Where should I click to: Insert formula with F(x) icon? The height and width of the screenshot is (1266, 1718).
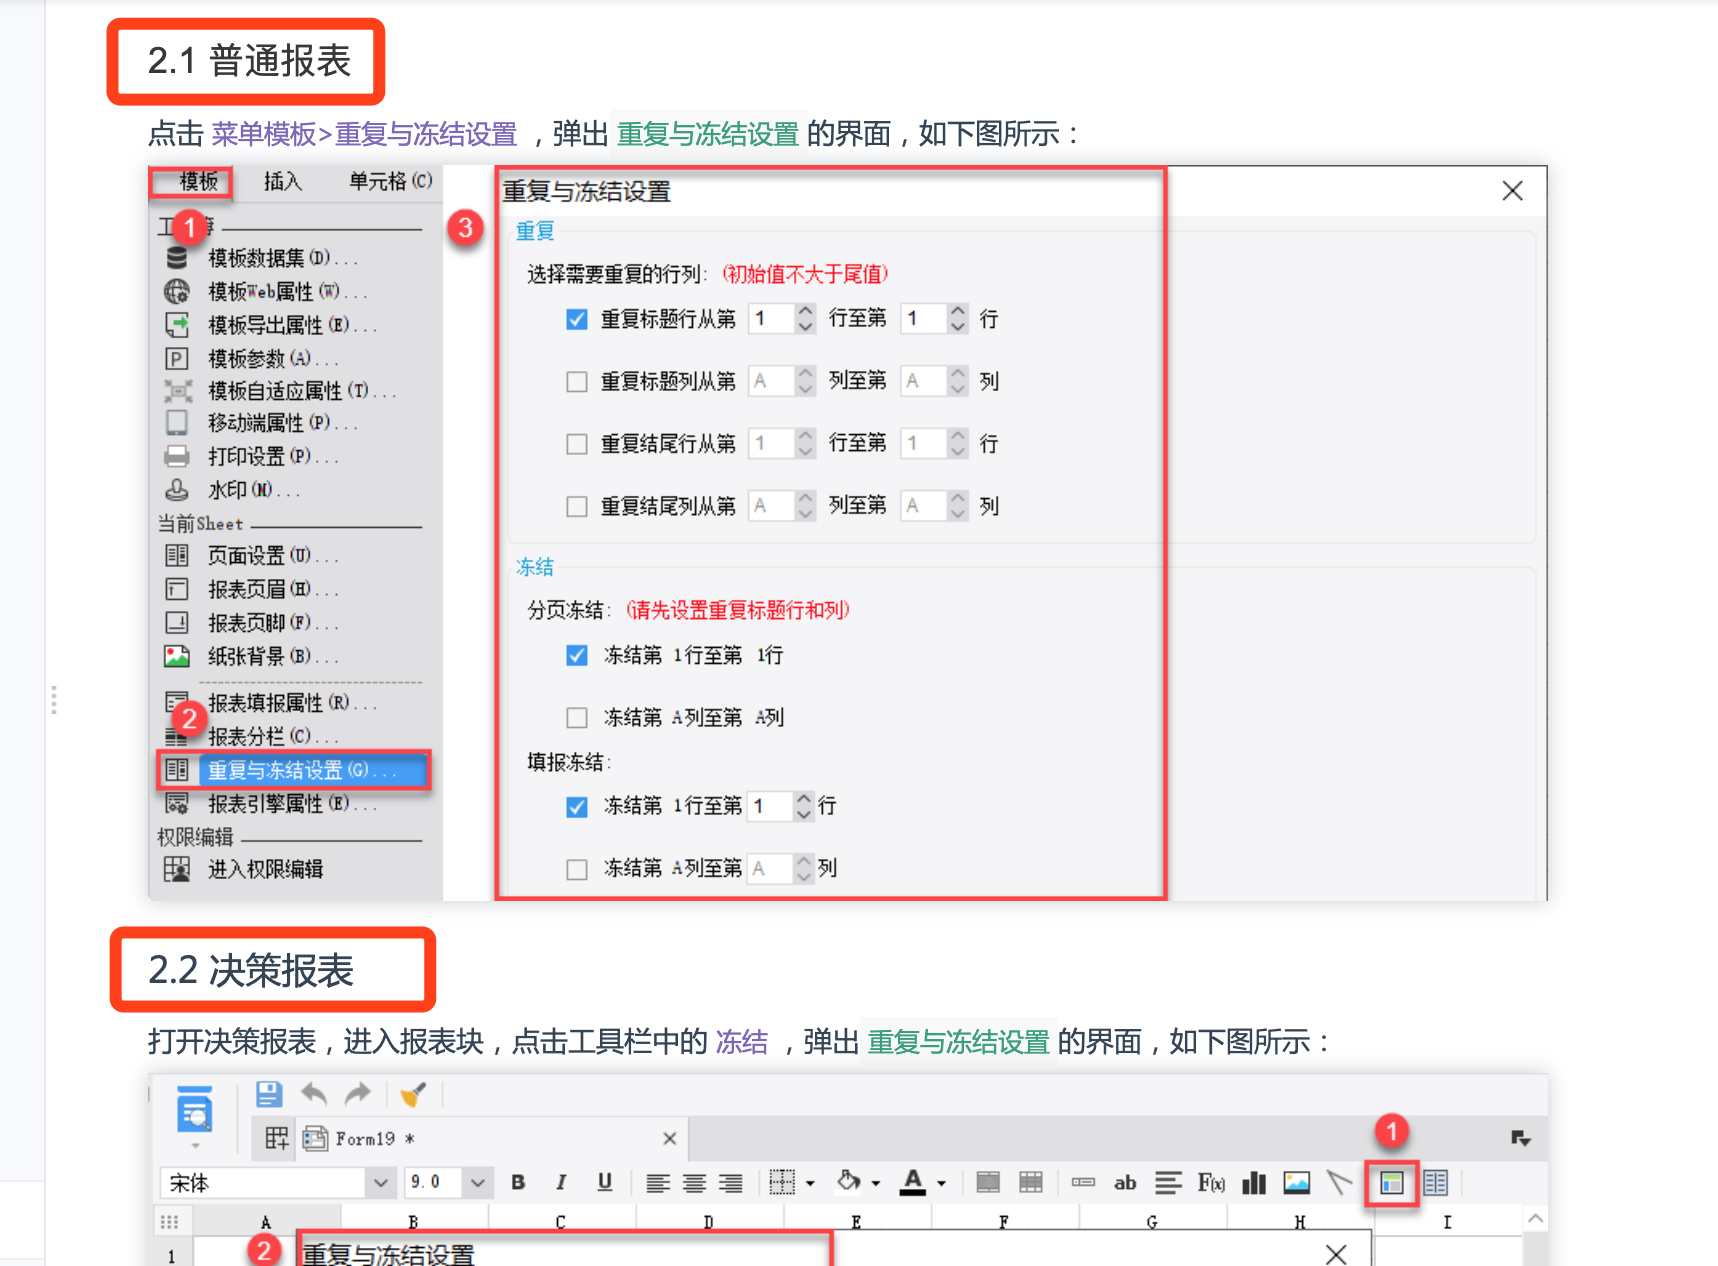coord(1211,1183)
